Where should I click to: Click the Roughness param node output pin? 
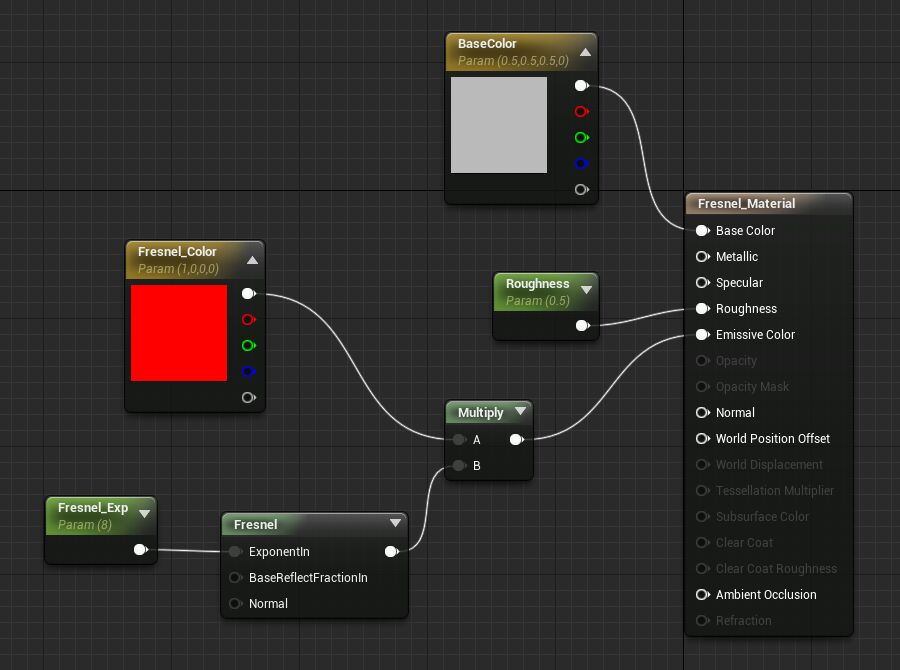click(582, 325)
